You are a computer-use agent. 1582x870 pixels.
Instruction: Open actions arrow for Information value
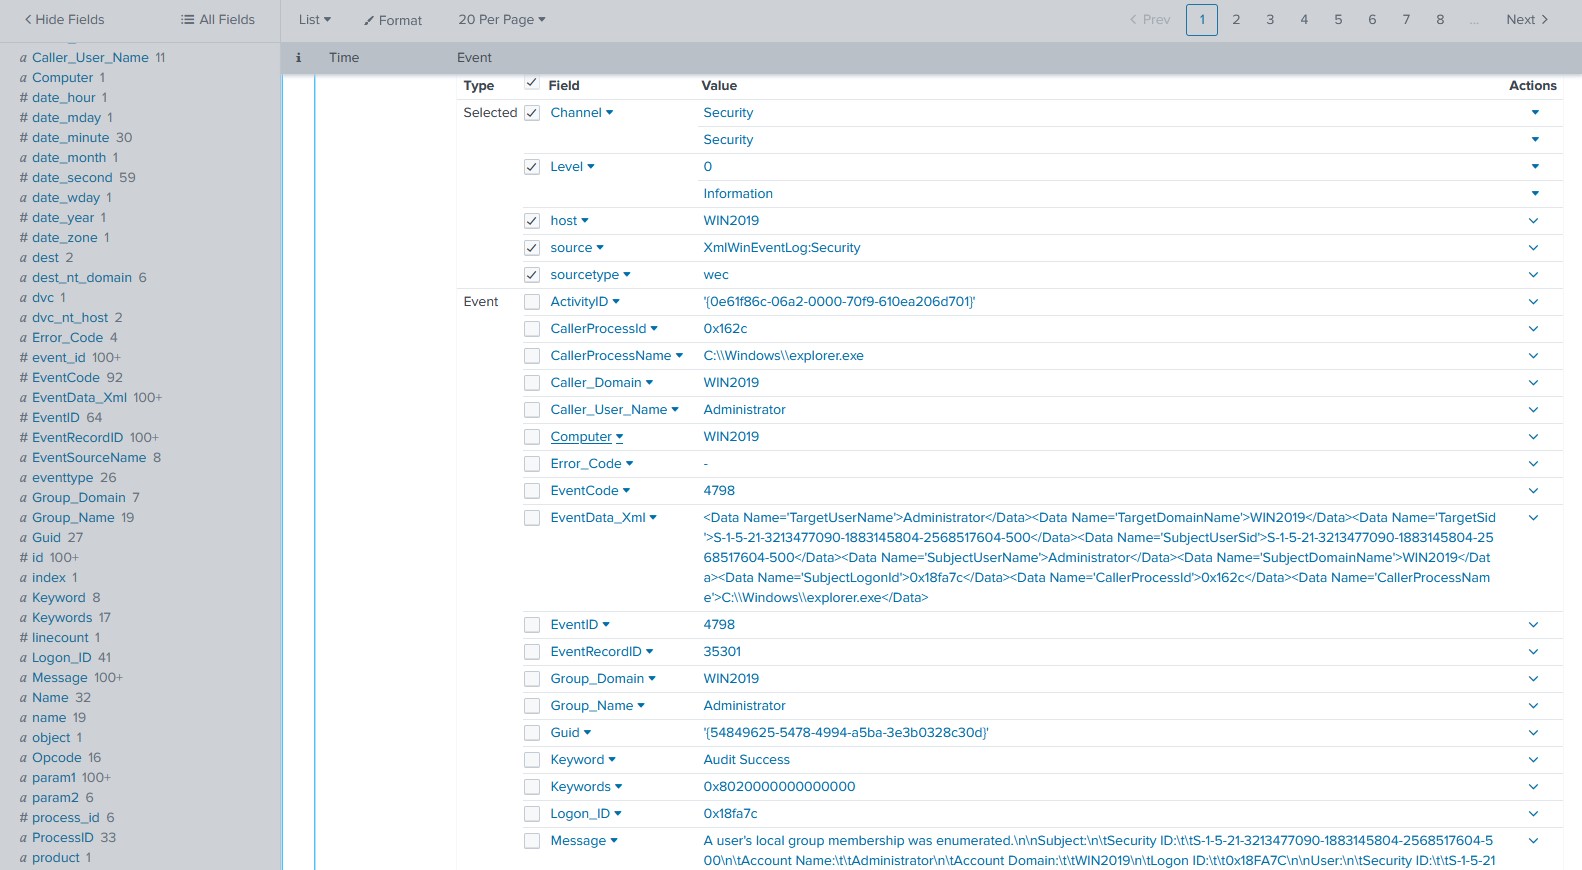(1535, 194)
